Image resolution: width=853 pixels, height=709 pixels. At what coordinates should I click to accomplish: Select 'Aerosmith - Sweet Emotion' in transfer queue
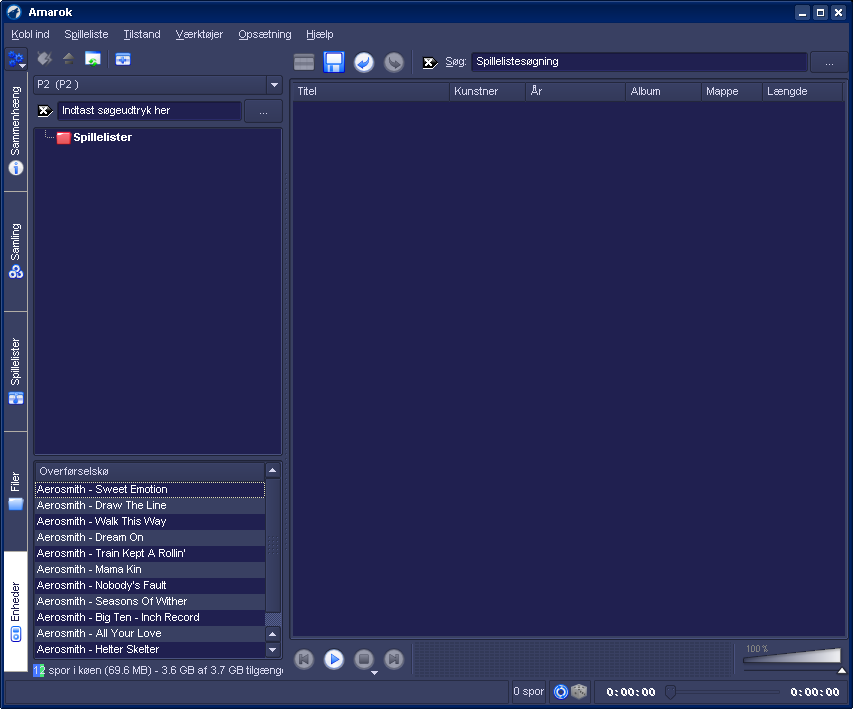click(x=150, y=489)
